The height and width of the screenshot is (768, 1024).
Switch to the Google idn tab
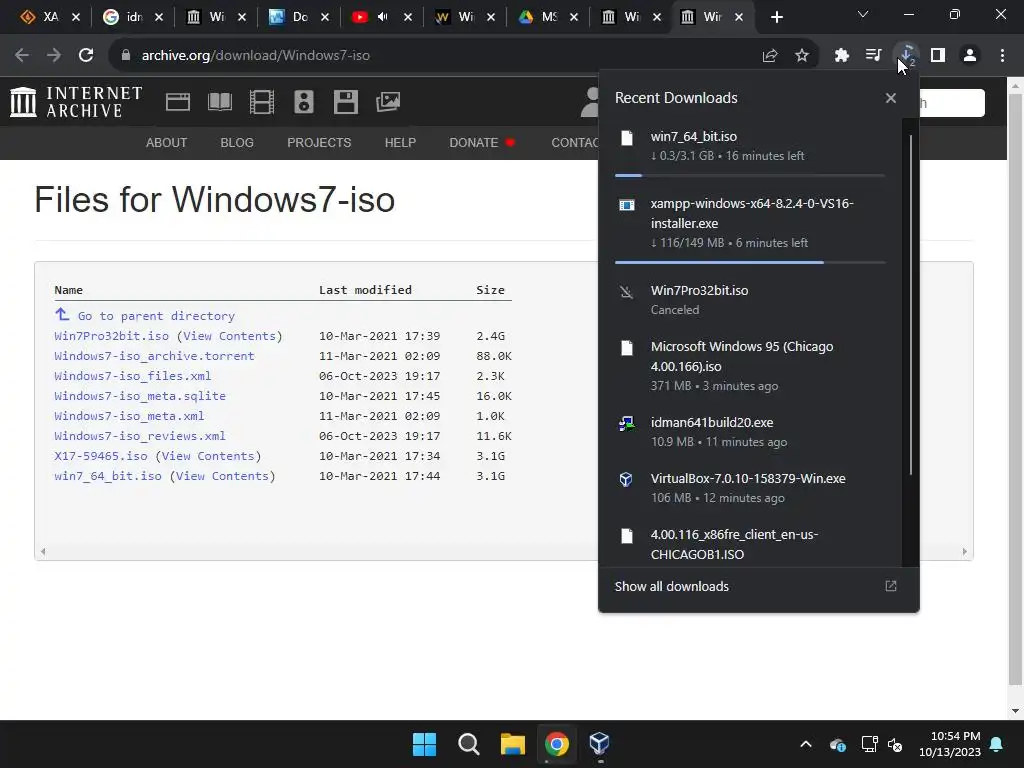tap(133, 17)
